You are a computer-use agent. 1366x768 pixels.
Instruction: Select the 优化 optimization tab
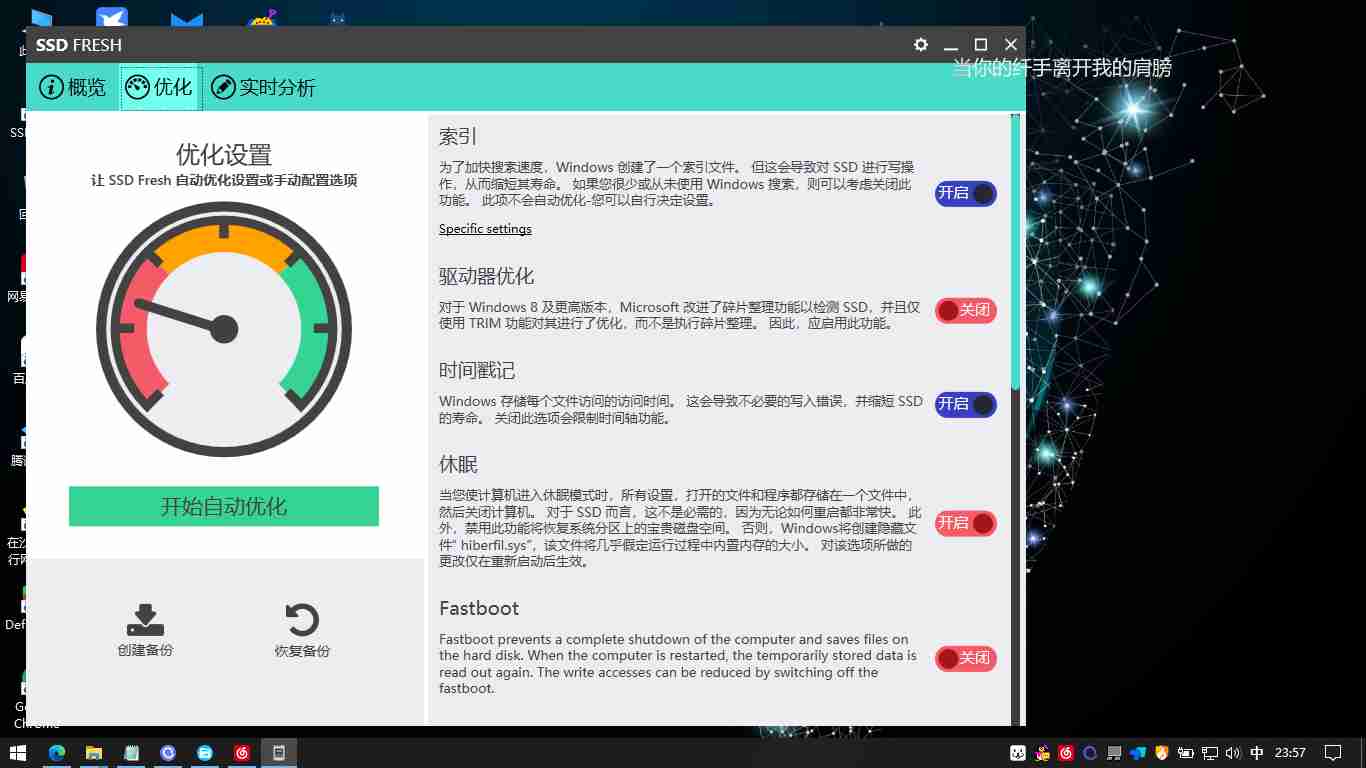[160, 88]
